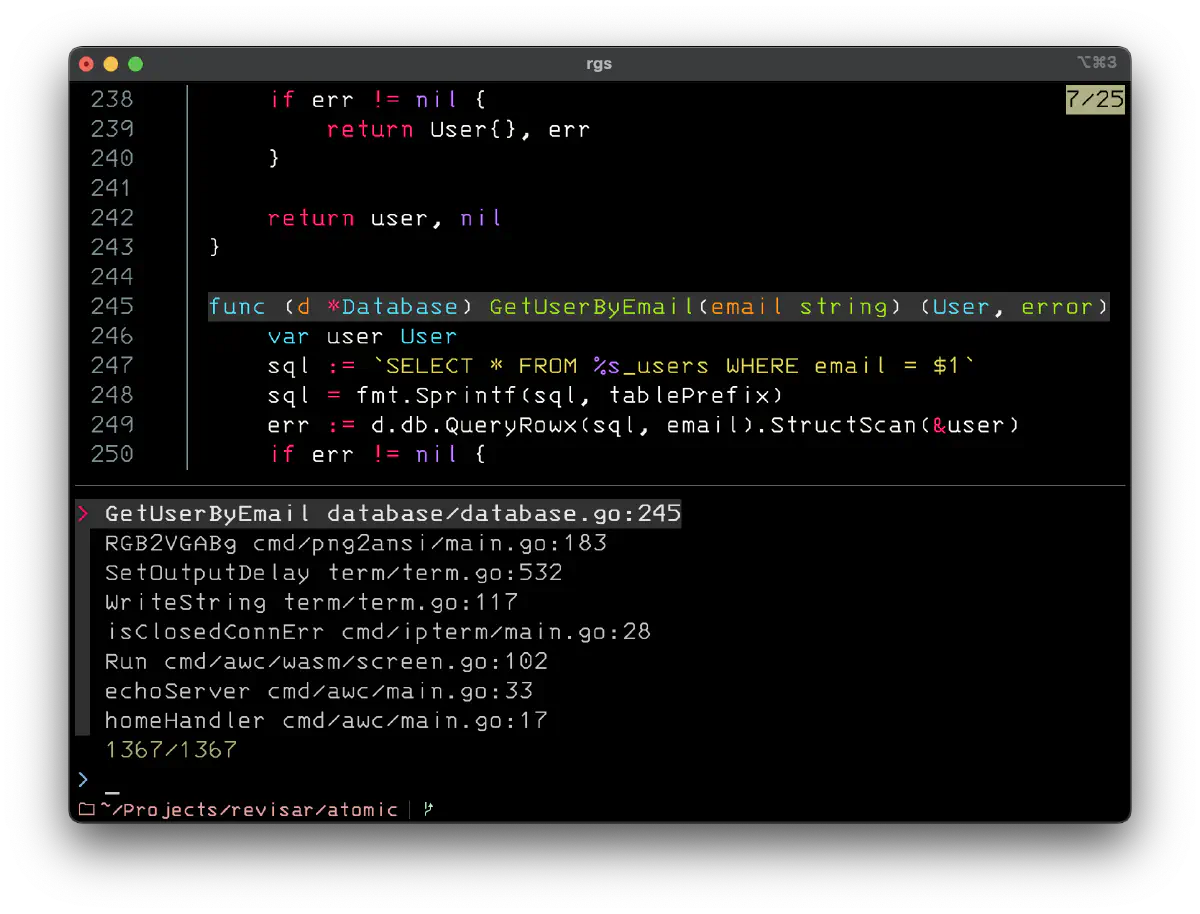Viewport: 1200px width, 914px height.
Task: Focus the search query input cursor
Action: point(112,780)
